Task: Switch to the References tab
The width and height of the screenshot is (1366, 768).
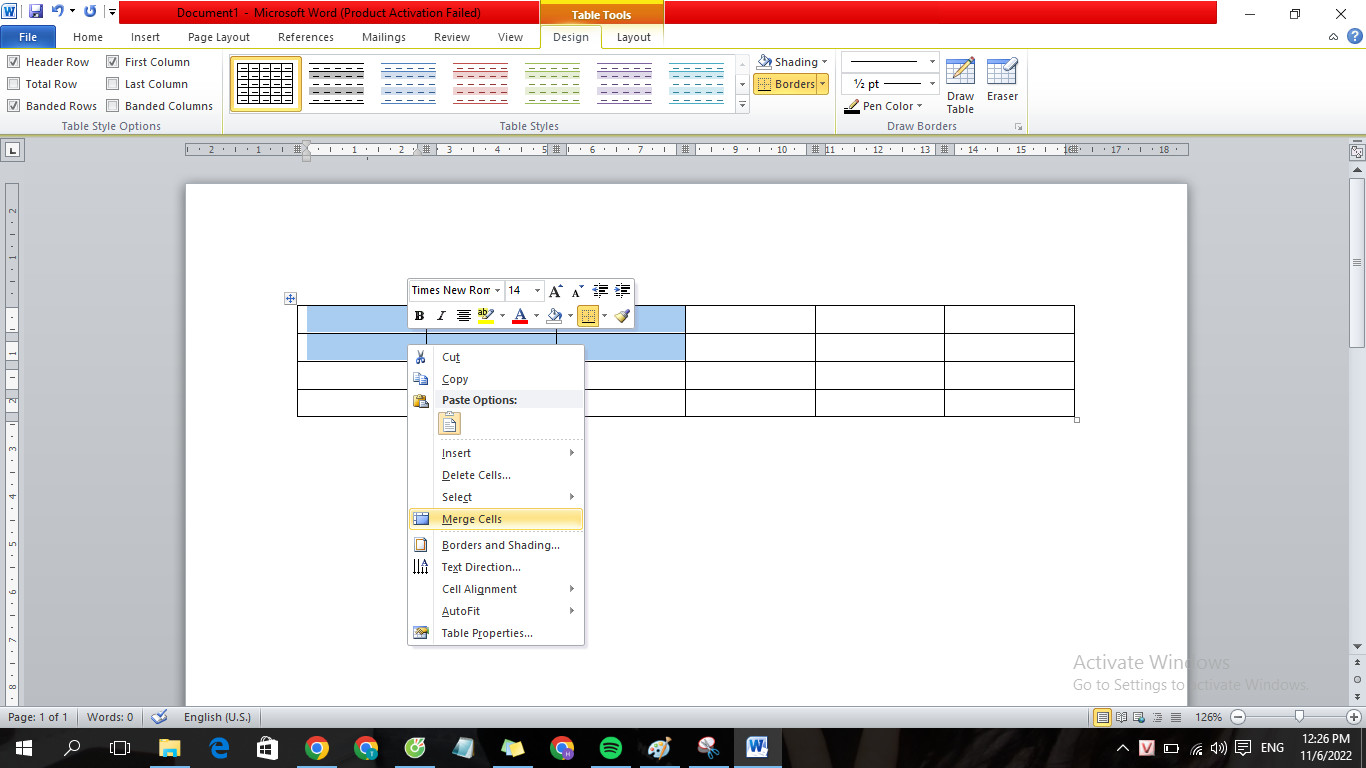Action: coord(306,37)
